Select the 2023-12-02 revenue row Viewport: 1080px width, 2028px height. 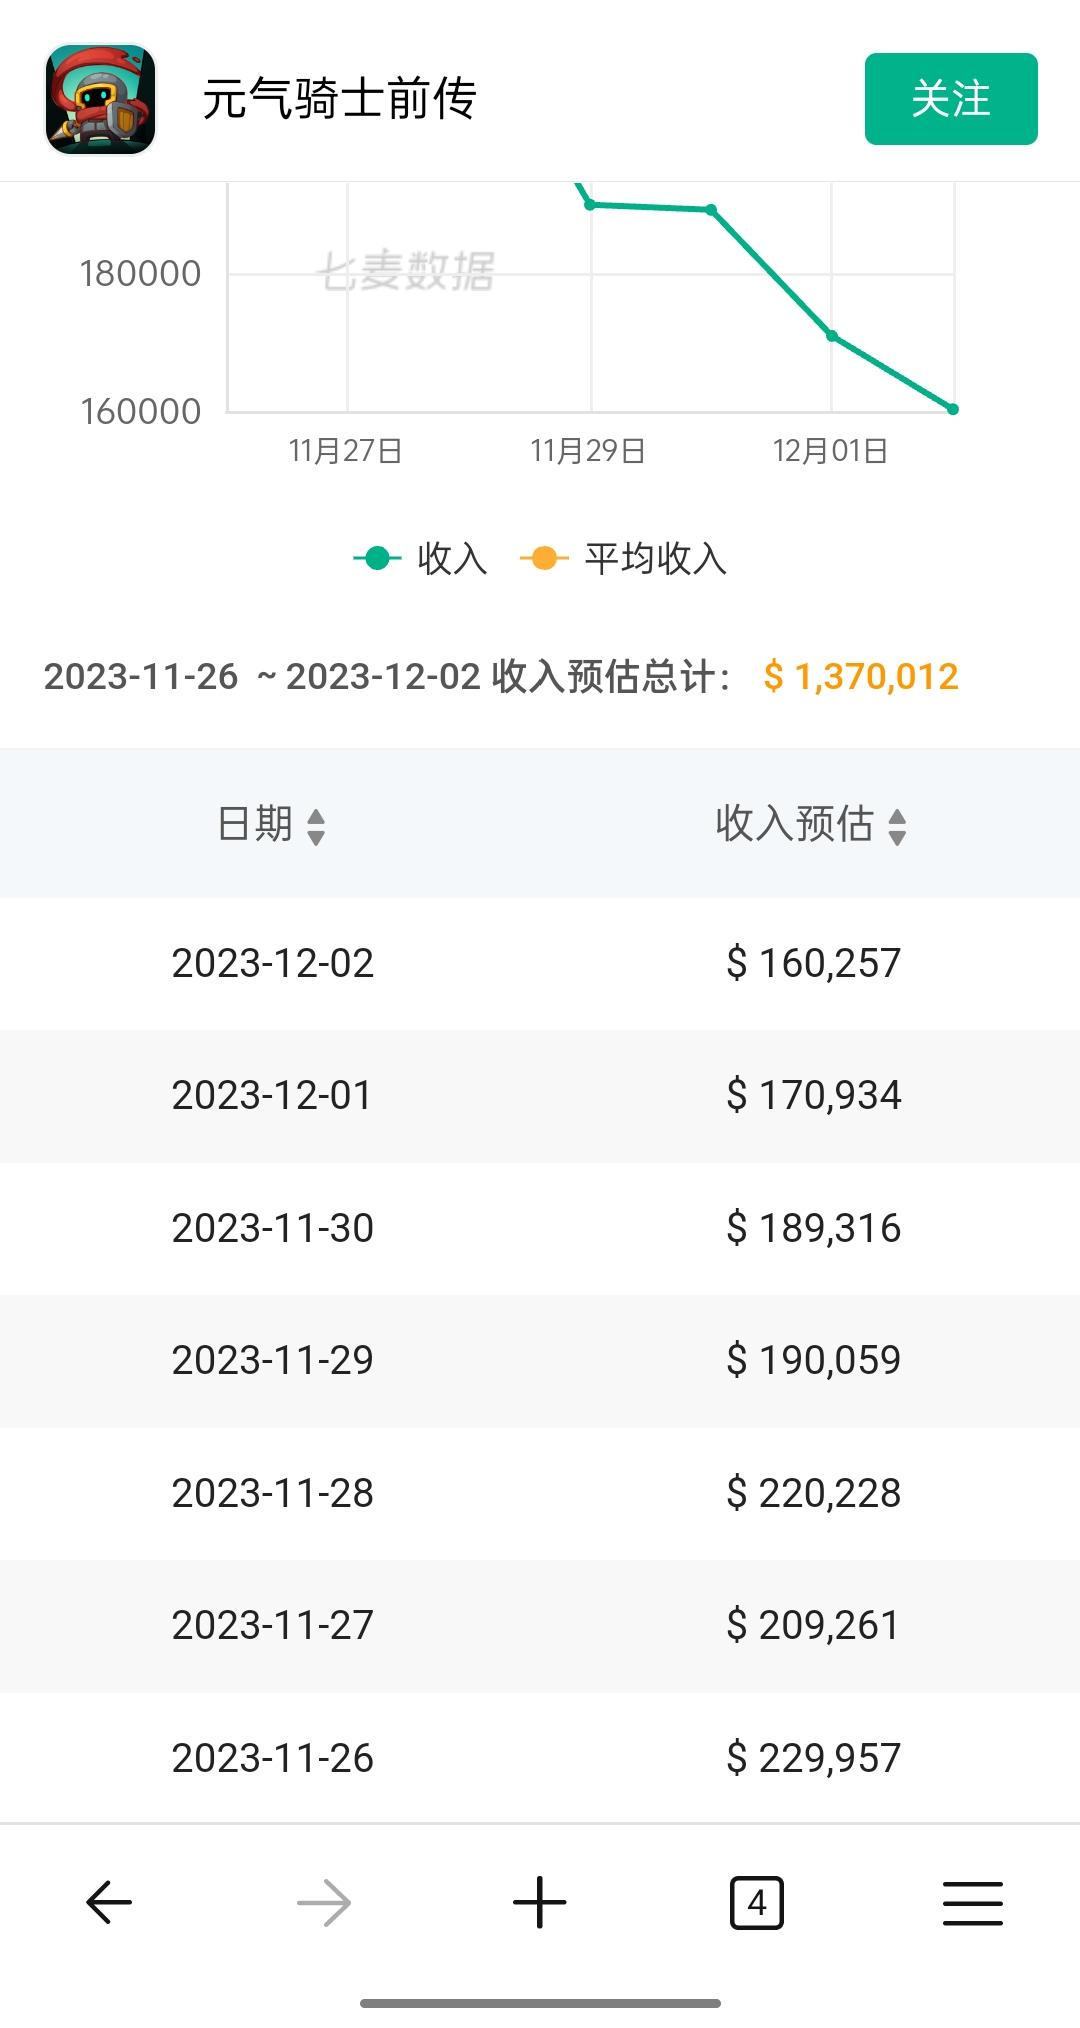point(540,963)
